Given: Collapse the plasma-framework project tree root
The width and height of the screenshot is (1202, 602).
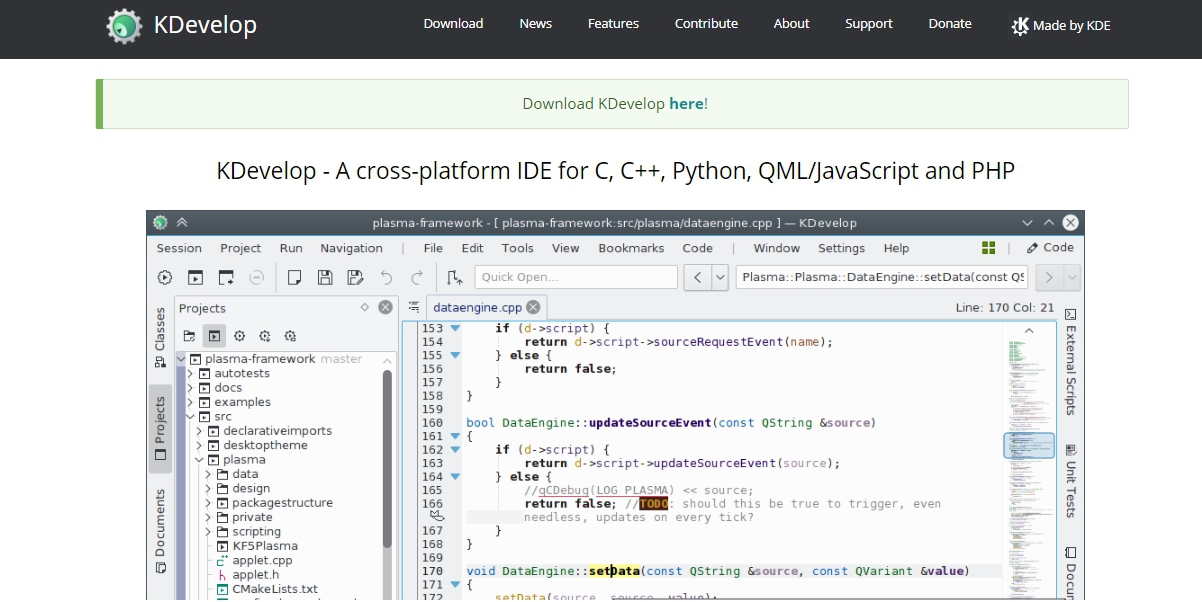Looking at the screenshot, I should pyautogui.click(x=181, y=359).
